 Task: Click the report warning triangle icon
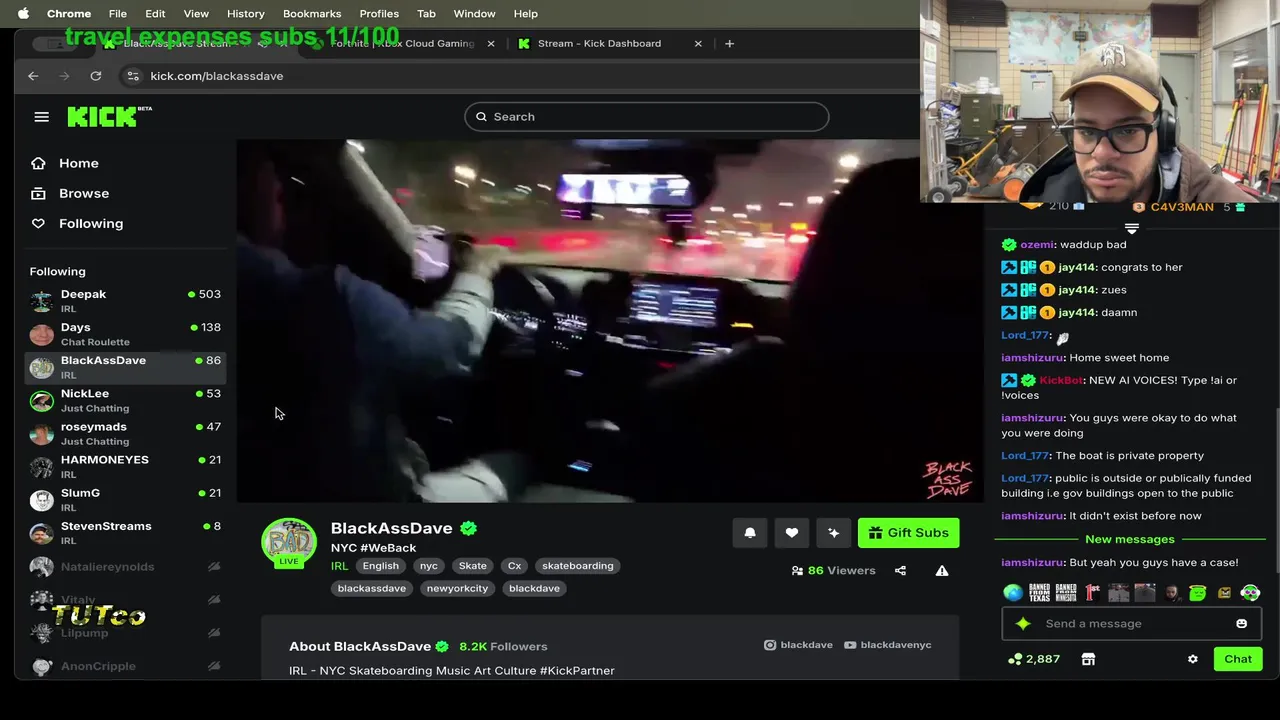(942, 570)
